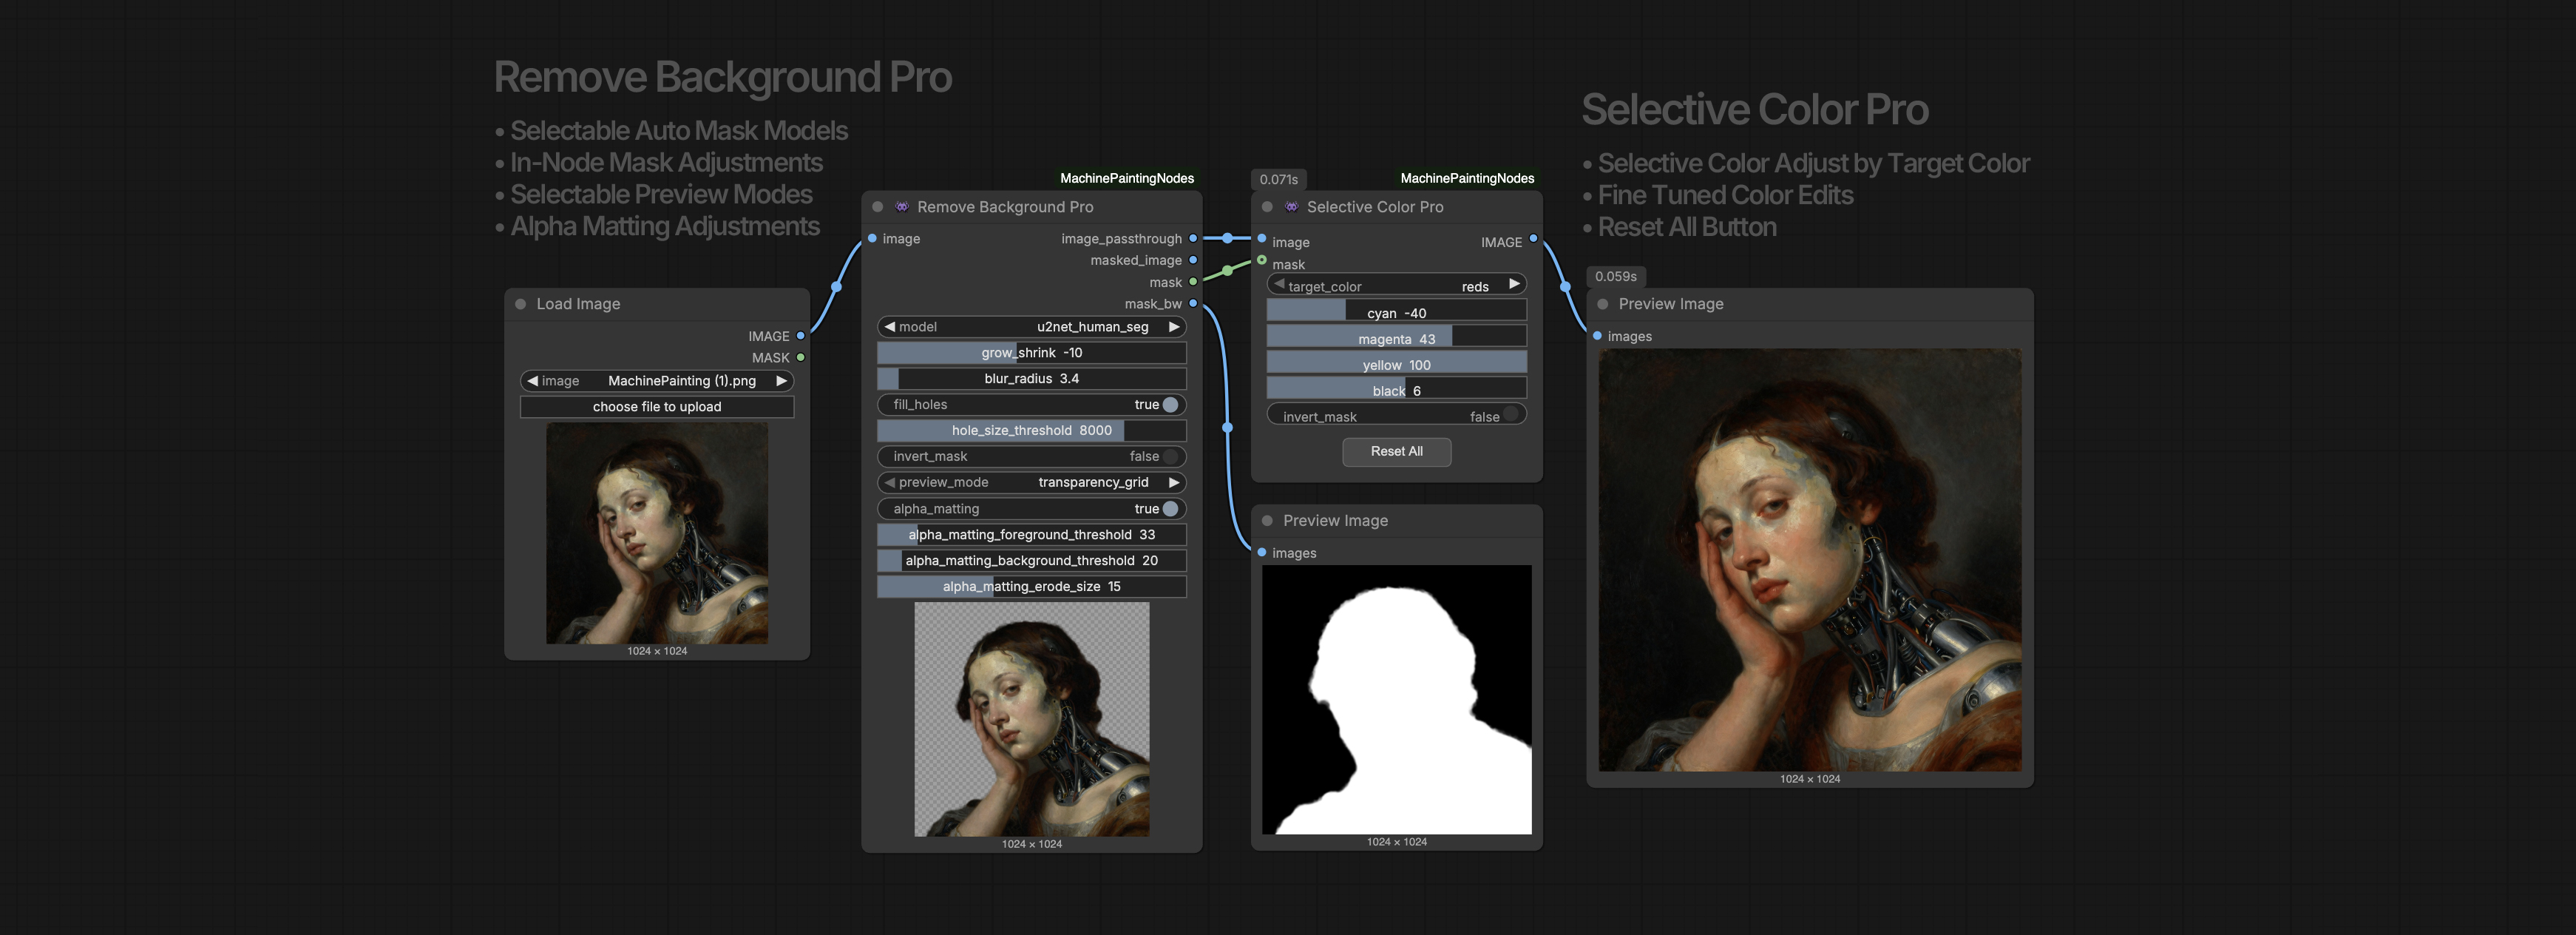The height and width of the screenshot is (935, 2576).
Task: Click the Reset All button
Action: (x=1397, y=452)
